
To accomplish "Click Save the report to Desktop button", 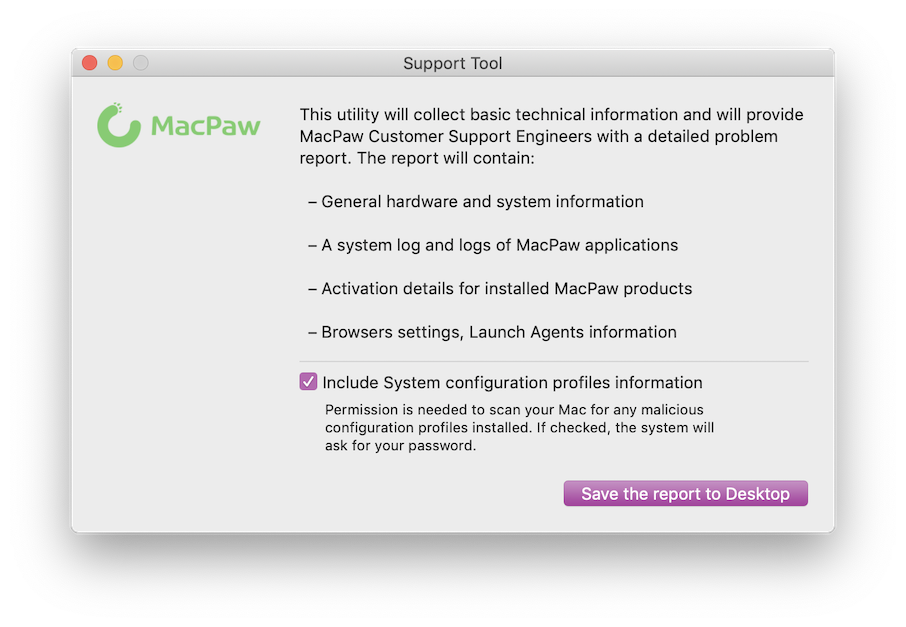I will pos(685,494).
